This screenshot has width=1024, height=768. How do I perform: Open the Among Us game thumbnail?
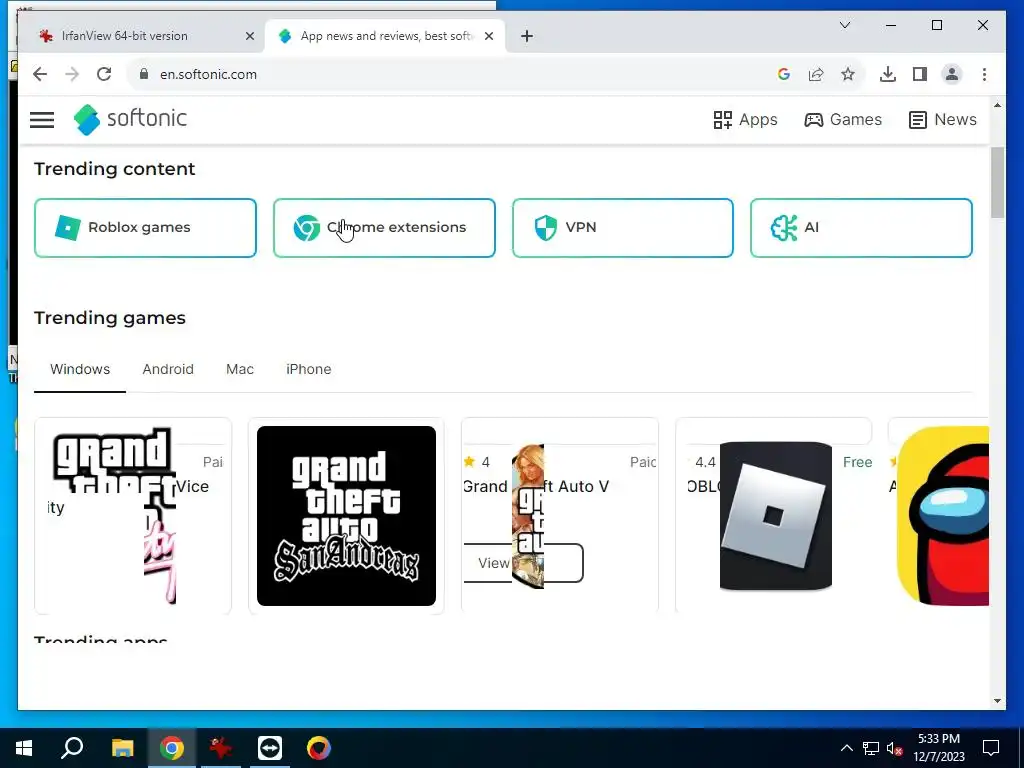tap(942, 516)
